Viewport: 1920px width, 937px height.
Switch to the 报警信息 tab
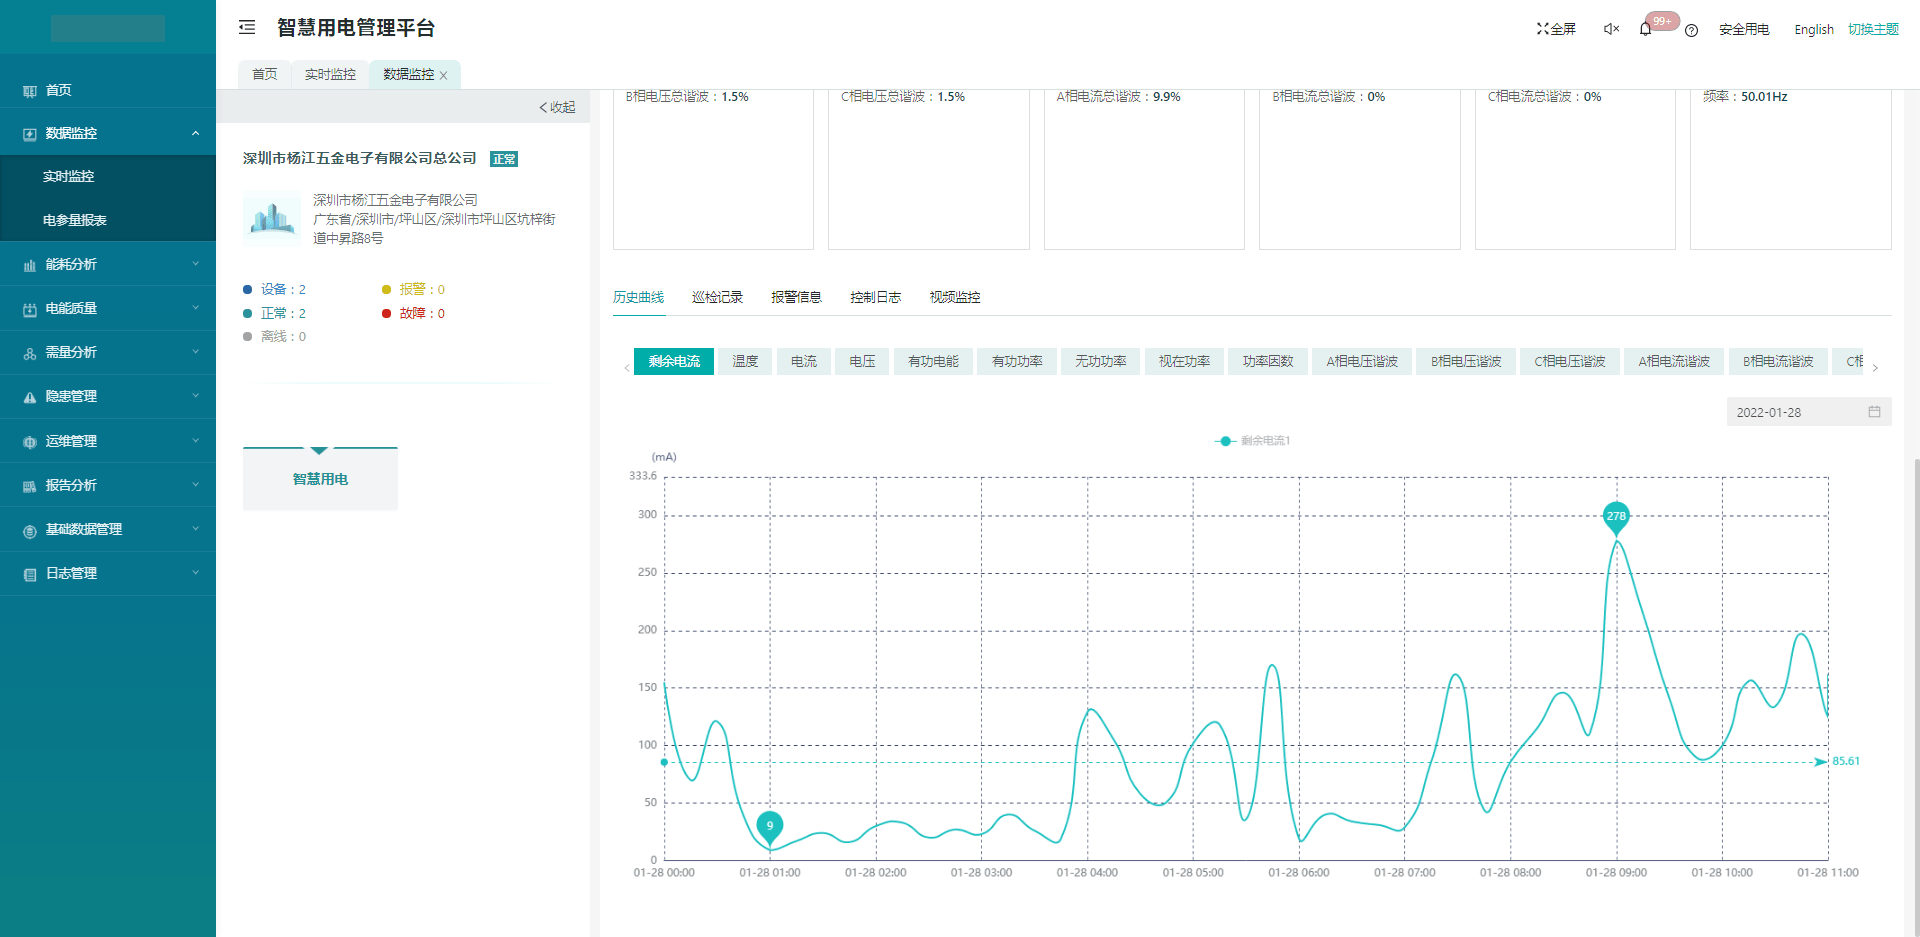click(x=796, y=297)
